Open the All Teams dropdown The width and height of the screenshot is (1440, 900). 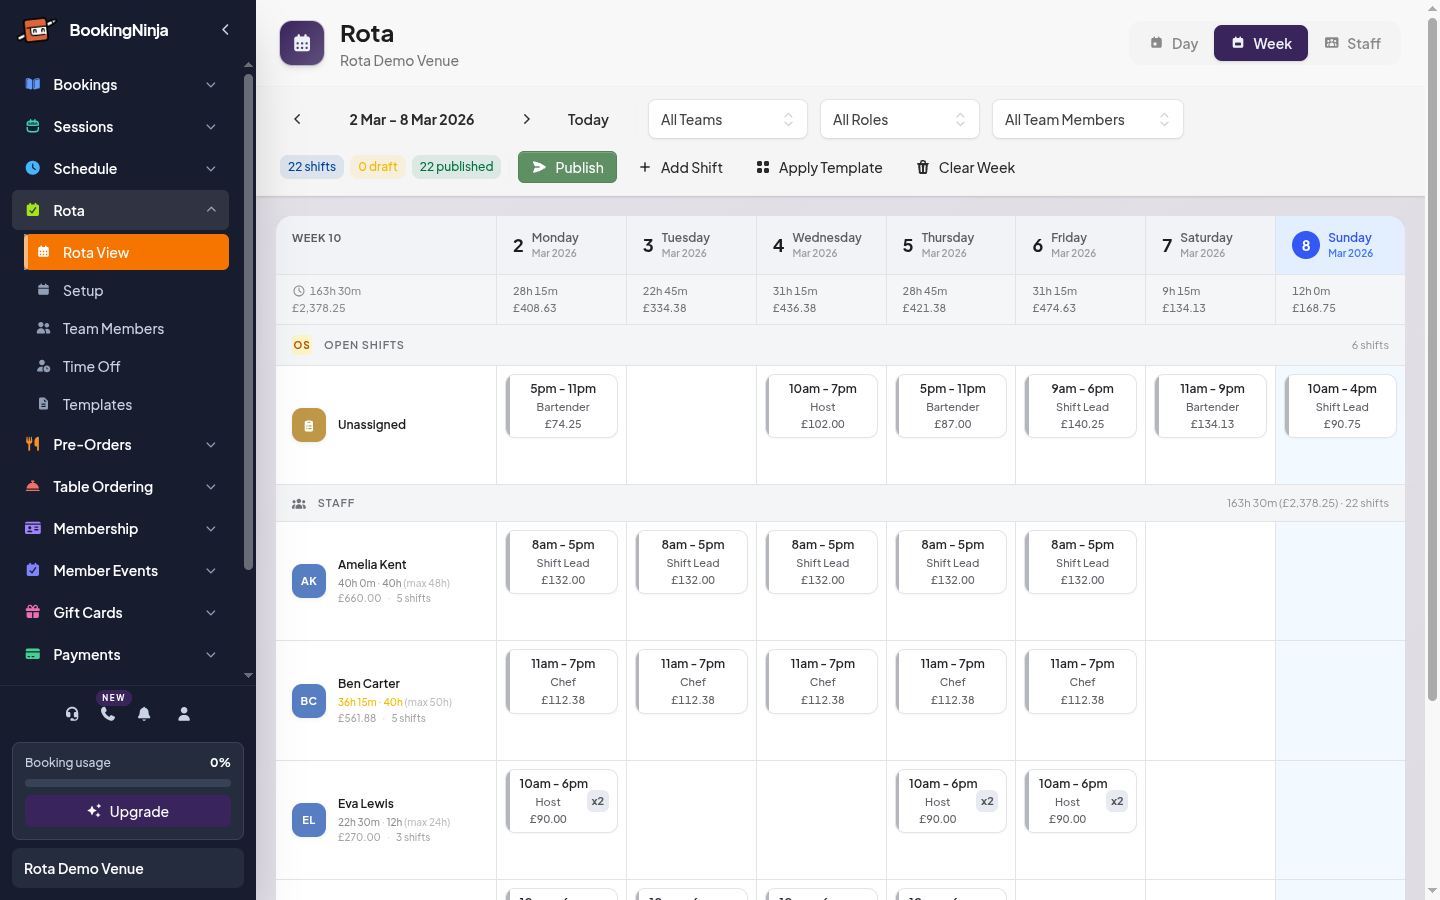pos(728,119)
